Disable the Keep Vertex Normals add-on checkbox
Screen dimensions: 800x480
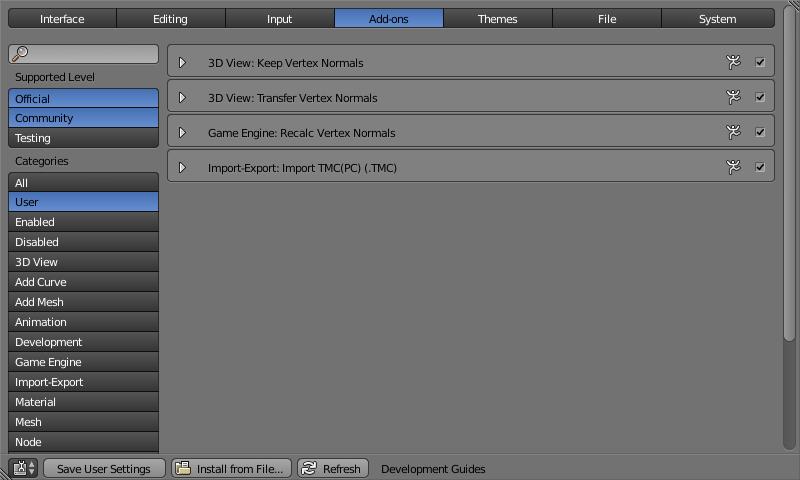click(760, 62)
